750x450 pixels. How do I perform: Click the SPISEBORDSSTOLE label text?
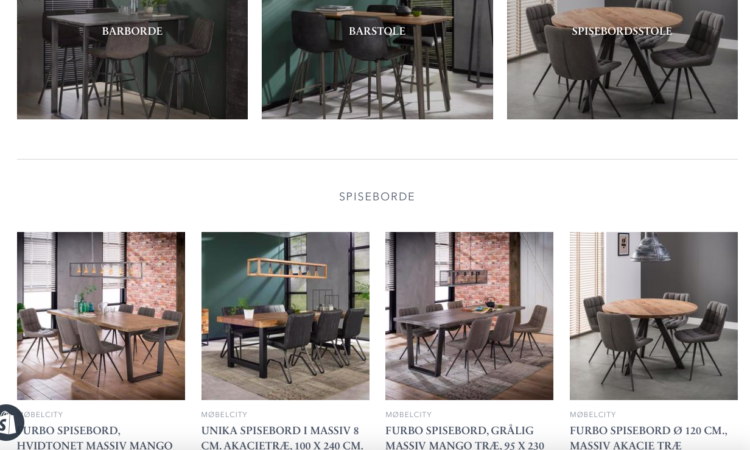tap(622, 31)
